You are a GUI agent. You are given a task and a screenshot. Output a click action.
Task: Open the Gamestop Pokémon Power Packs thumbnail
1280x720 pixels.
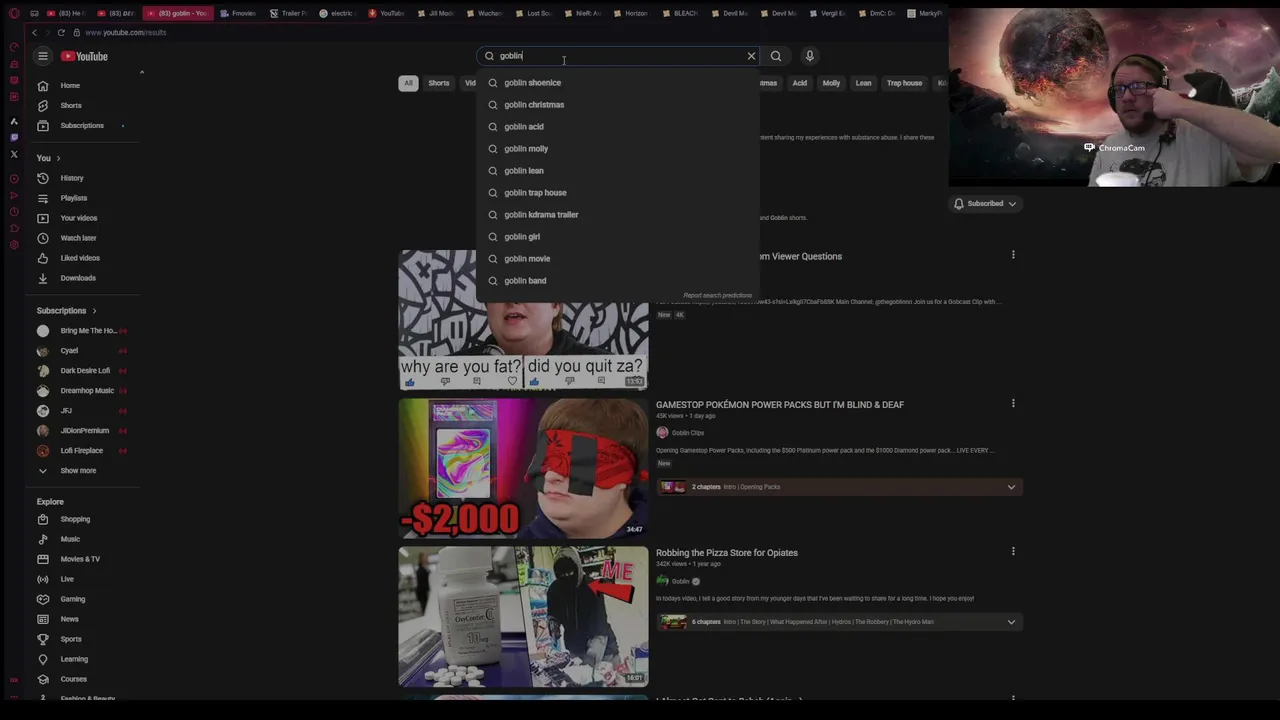tap(523, 468)
